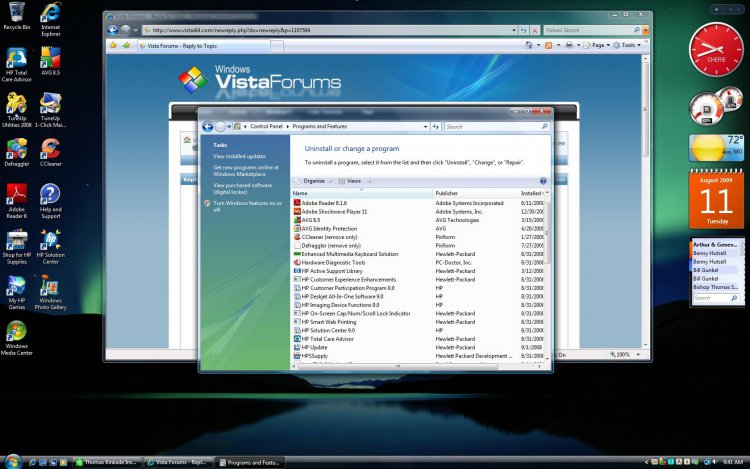
Task: Click the IE Stop button
Action: 535,30
